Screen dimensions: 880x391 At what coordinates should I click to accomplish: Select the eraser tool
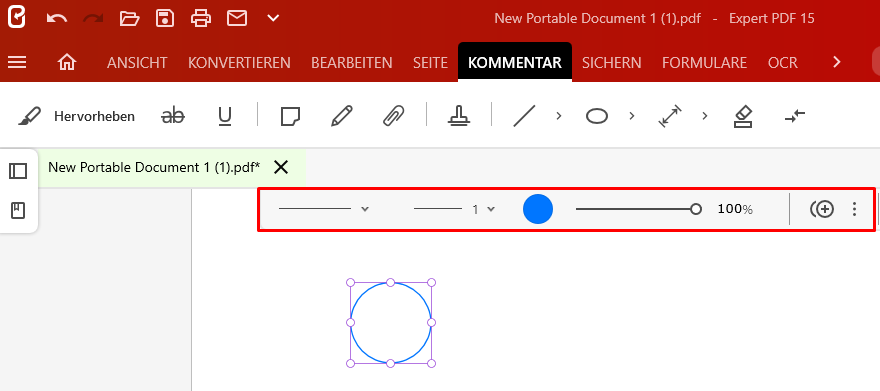[743, 117]
